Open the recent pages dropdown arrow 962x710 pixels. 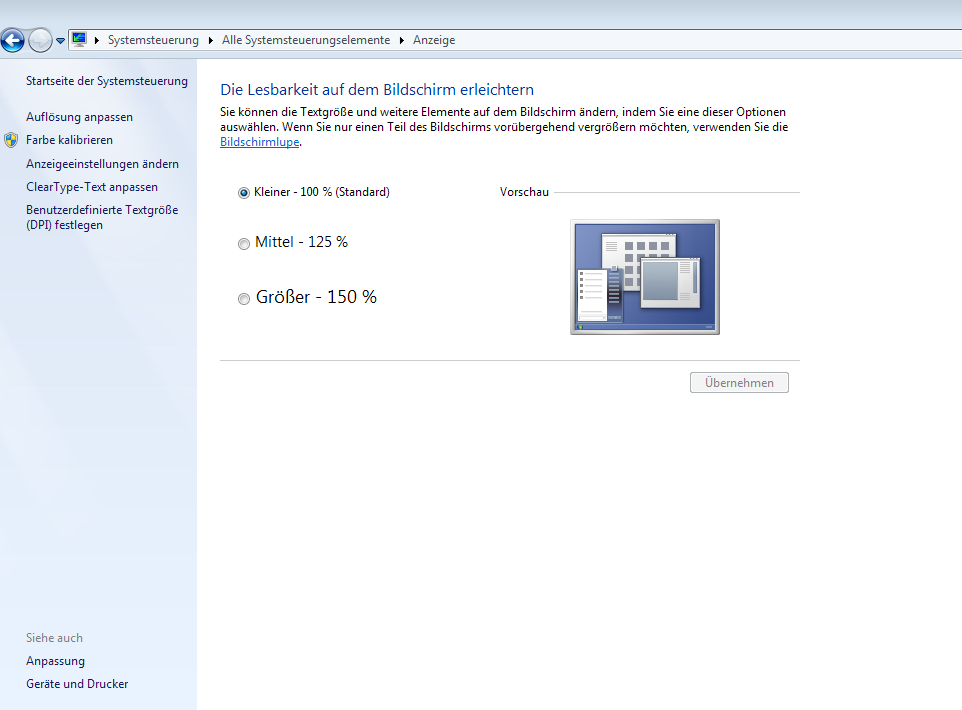60,41
